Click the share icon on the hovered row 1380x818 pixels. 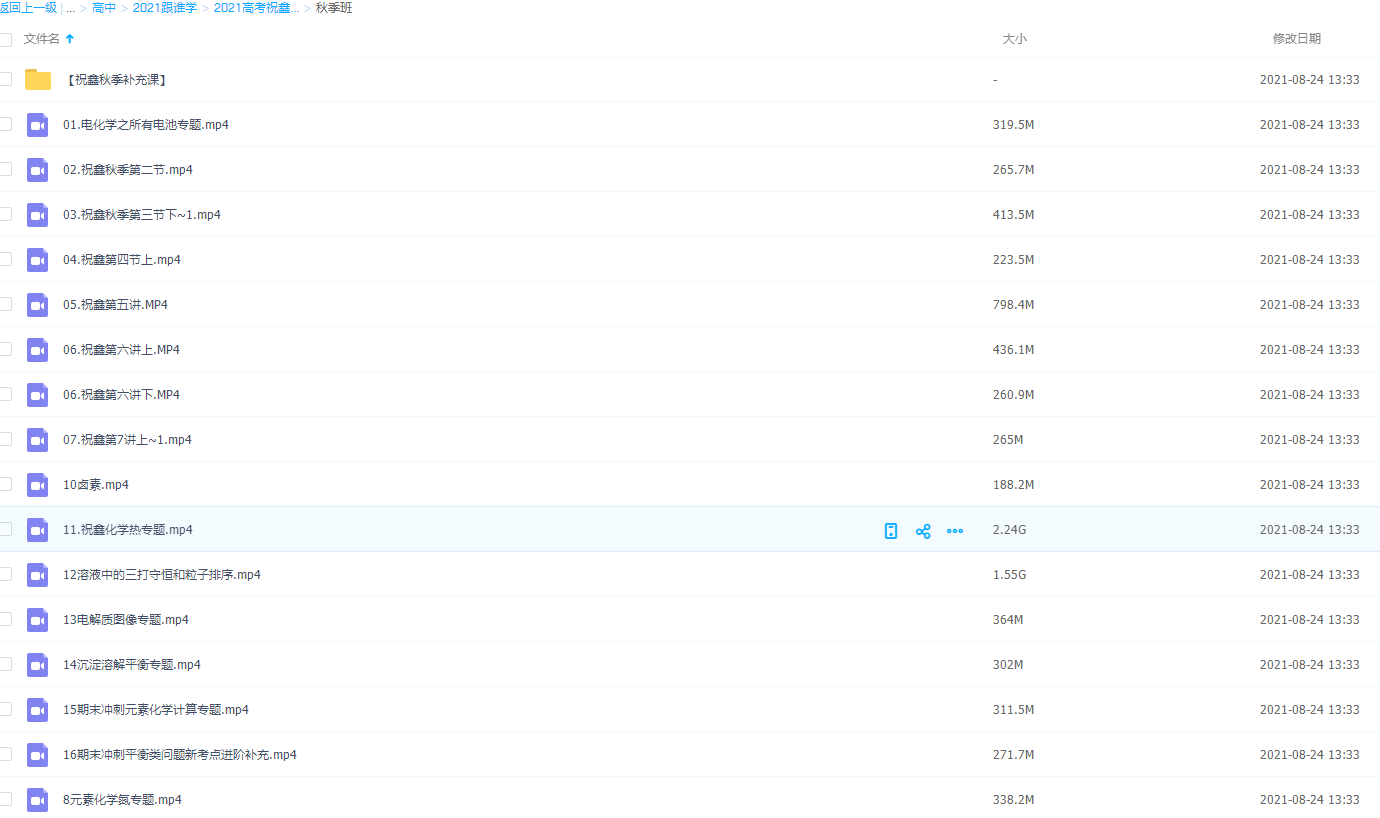tap(923, 531)
